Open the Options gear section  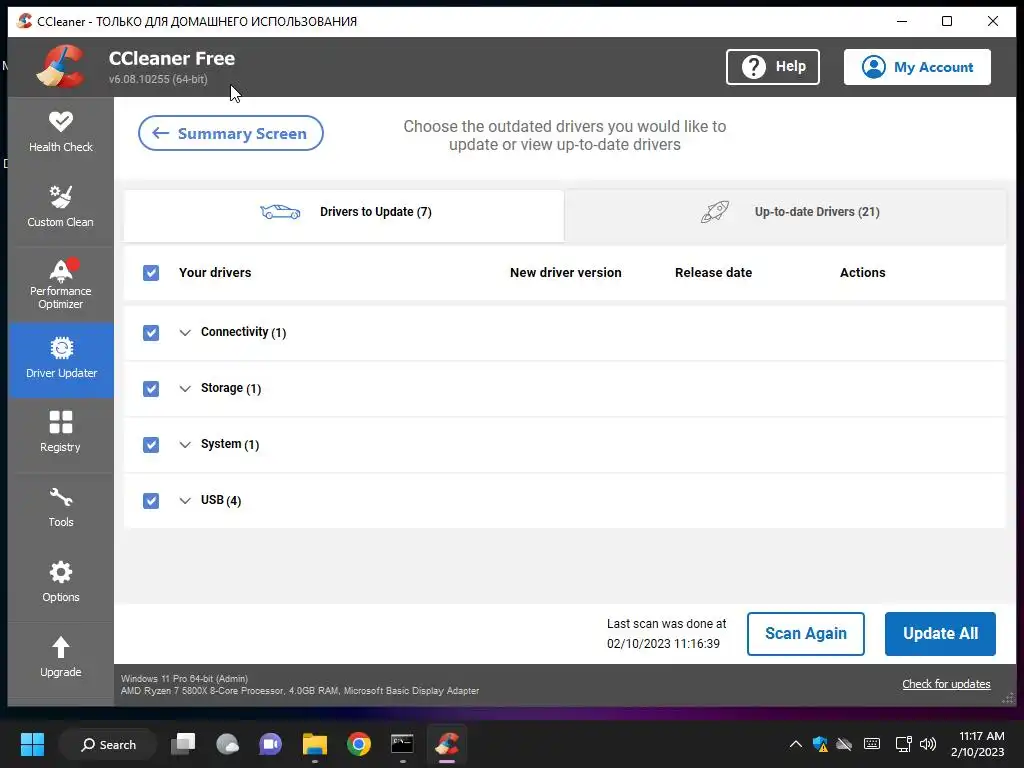61,583
